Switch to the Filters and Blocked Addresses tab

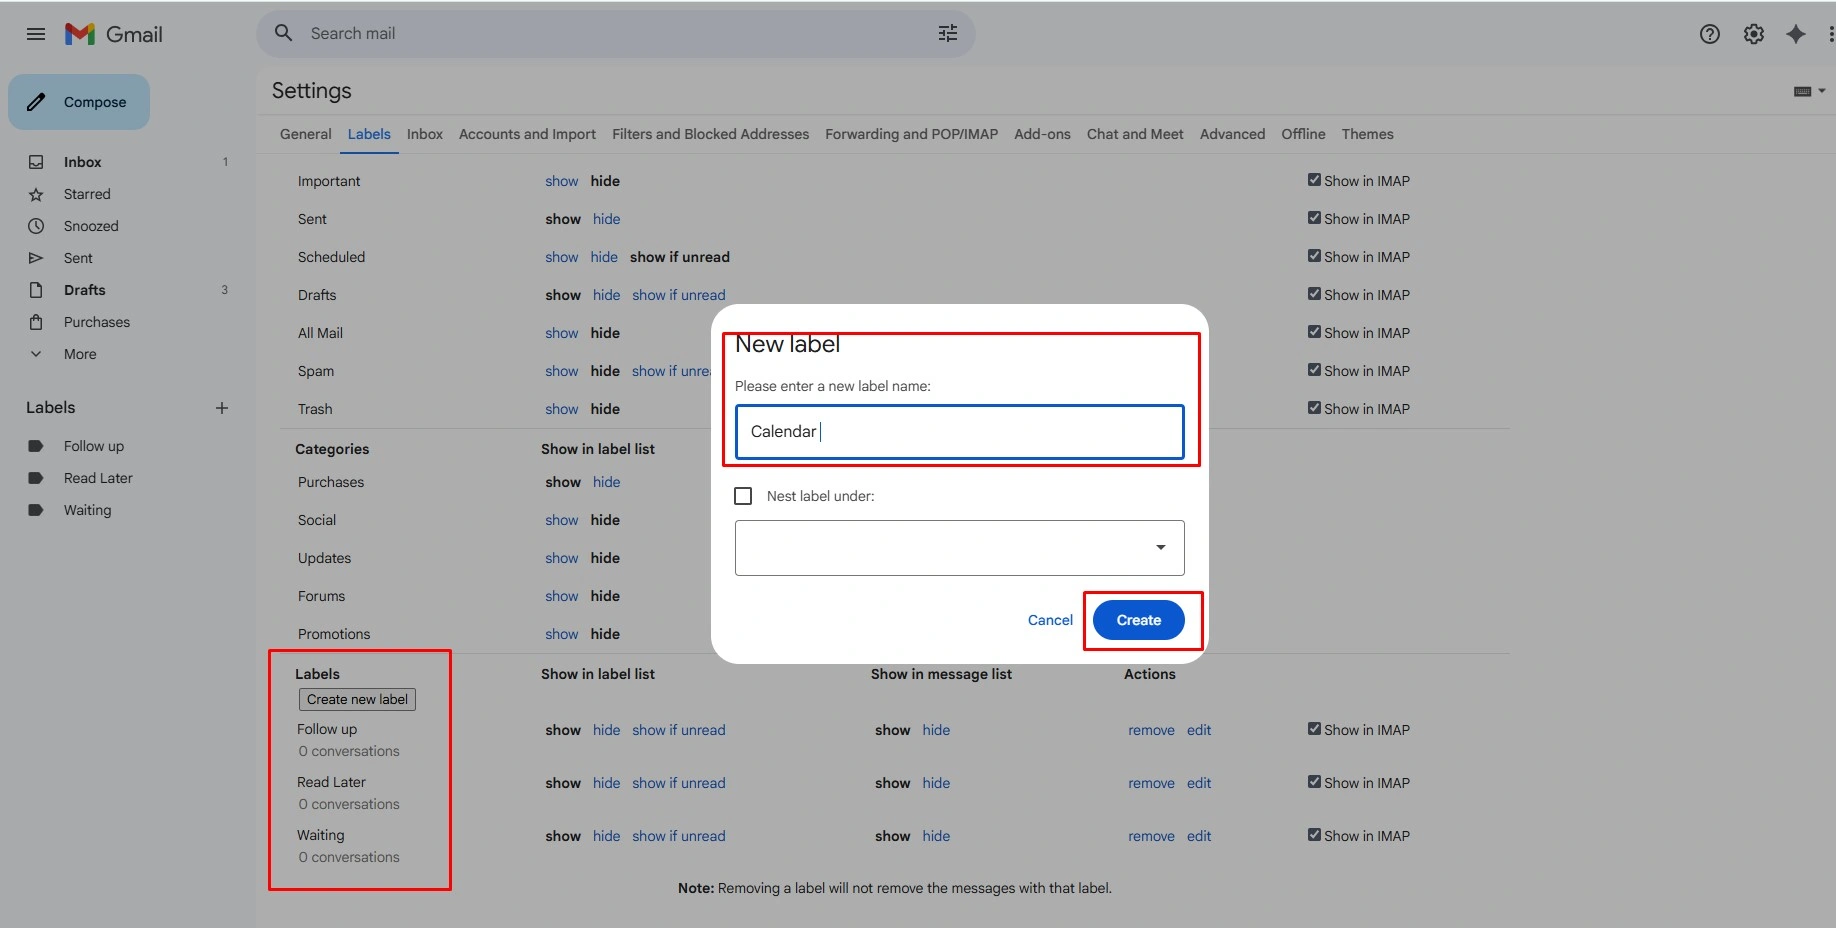(710, 134)
